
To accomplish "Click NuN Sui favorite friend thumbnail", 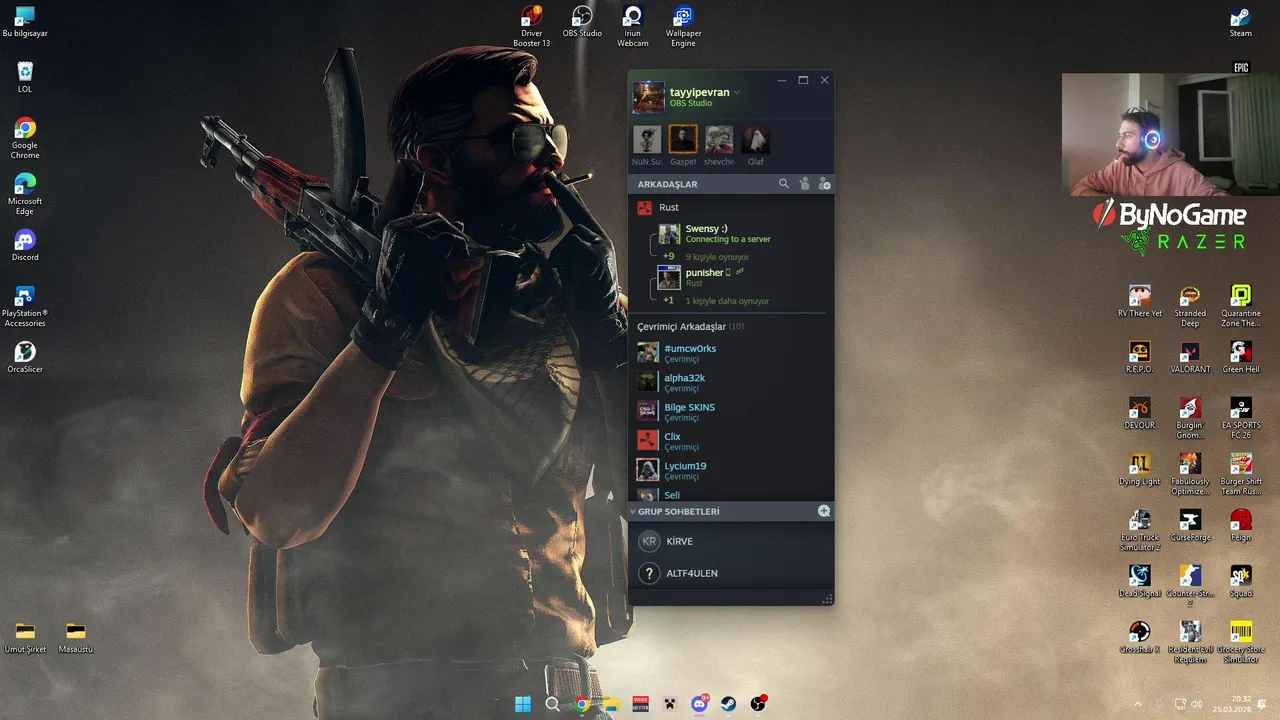I will [647, 139].
